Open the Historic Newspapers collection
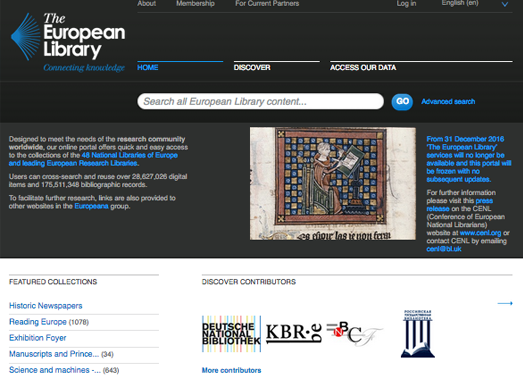 point(46,306)
